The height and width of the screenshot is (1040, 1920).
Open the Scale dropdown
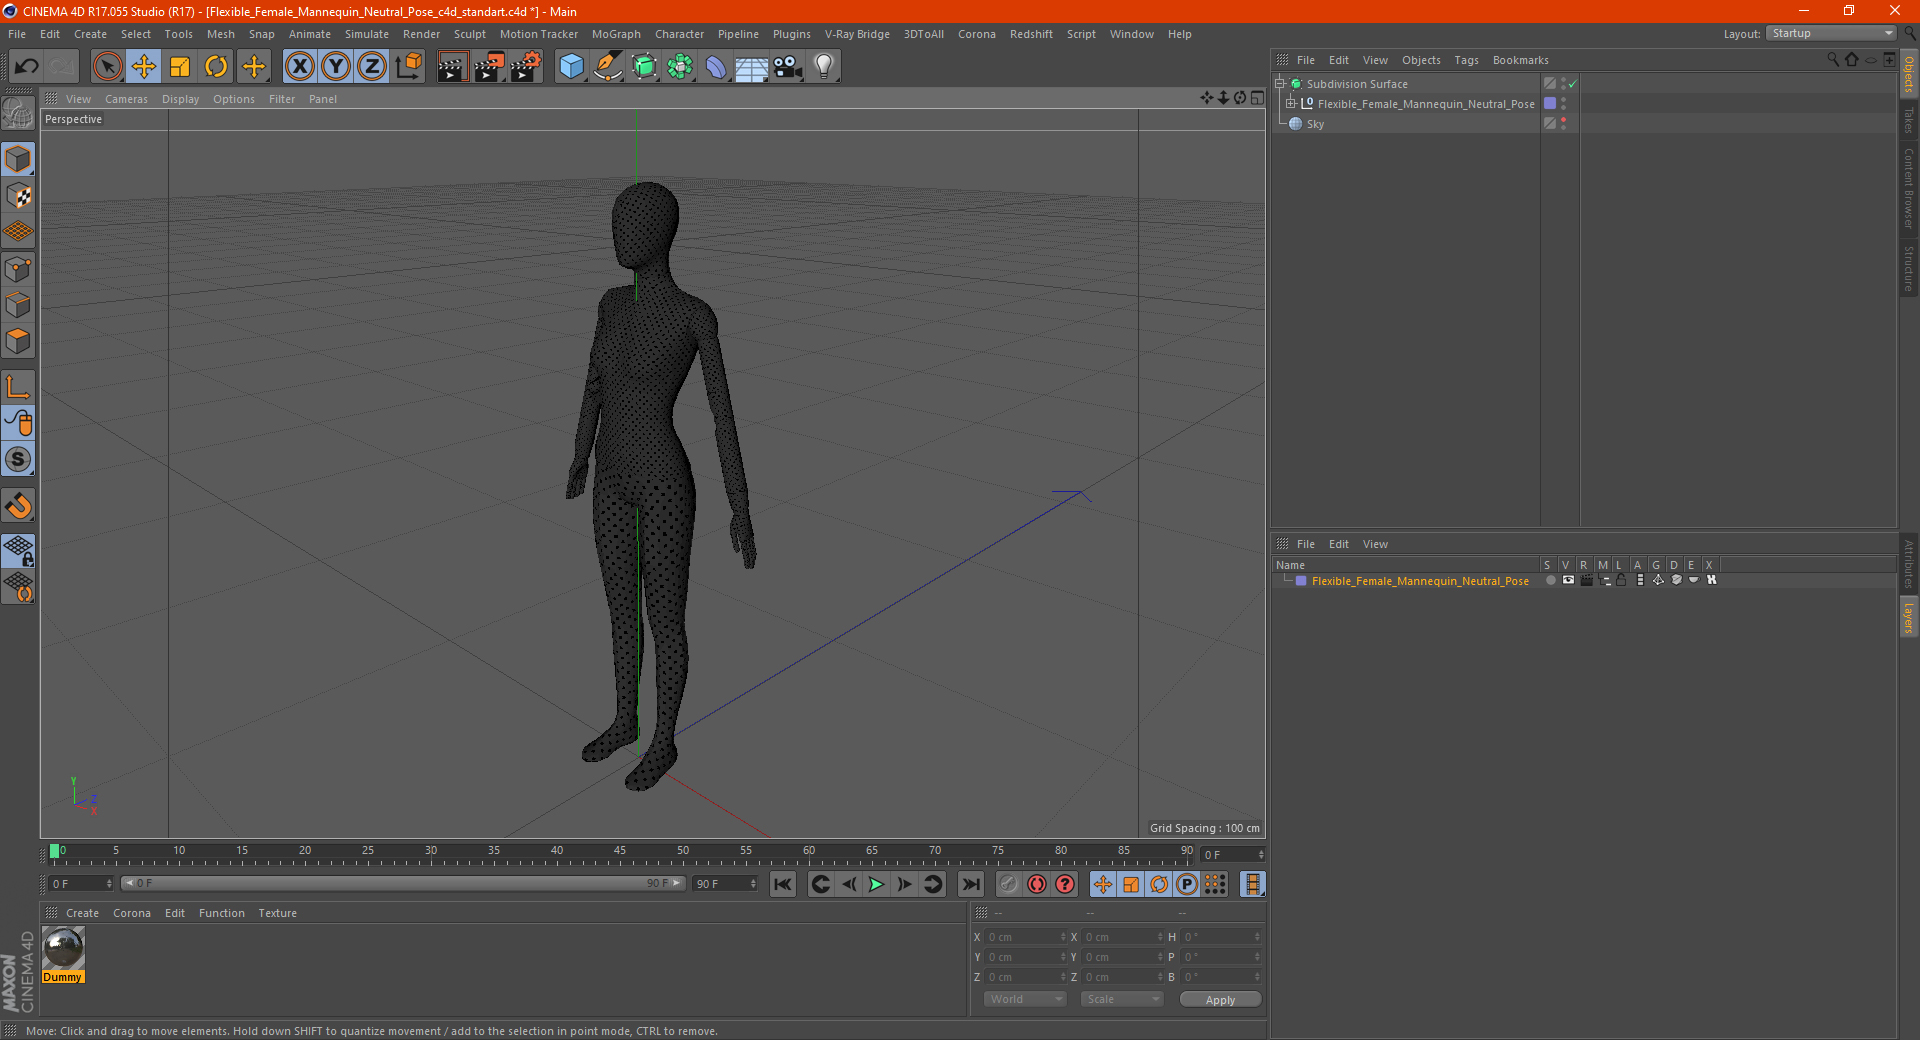(1122, 999)
